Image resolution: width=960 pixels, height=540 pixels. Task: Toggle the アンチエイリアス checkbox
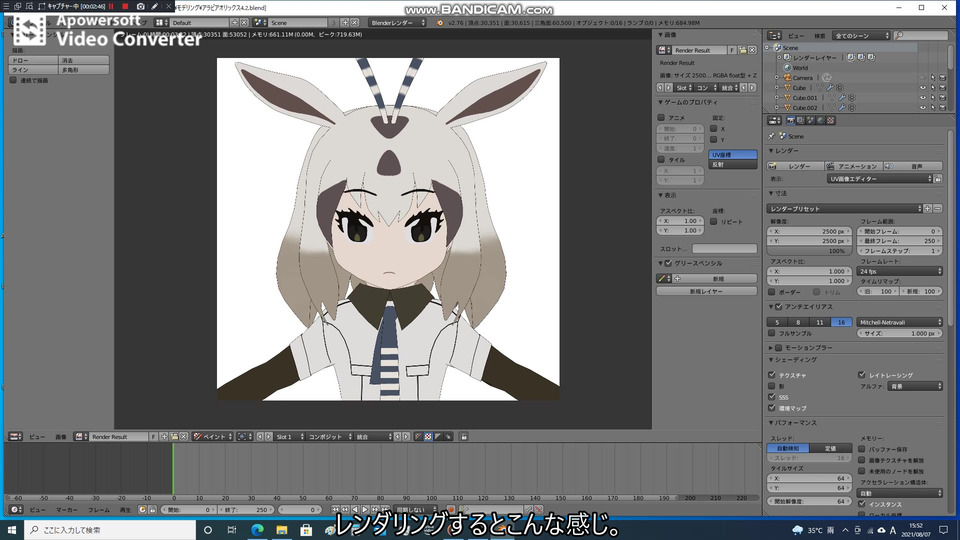click(779, 307)
